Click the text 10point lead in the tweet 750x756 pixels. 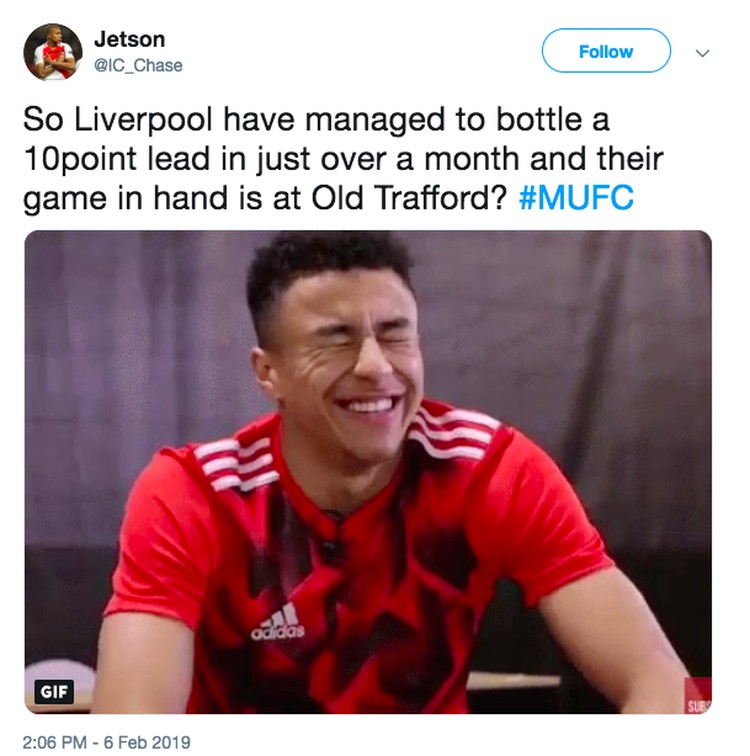[117, 158]
